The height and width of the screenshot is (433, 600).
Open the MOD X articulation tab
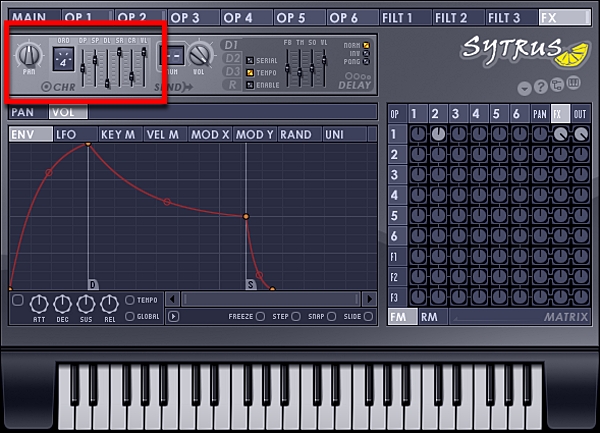[210, 135]
